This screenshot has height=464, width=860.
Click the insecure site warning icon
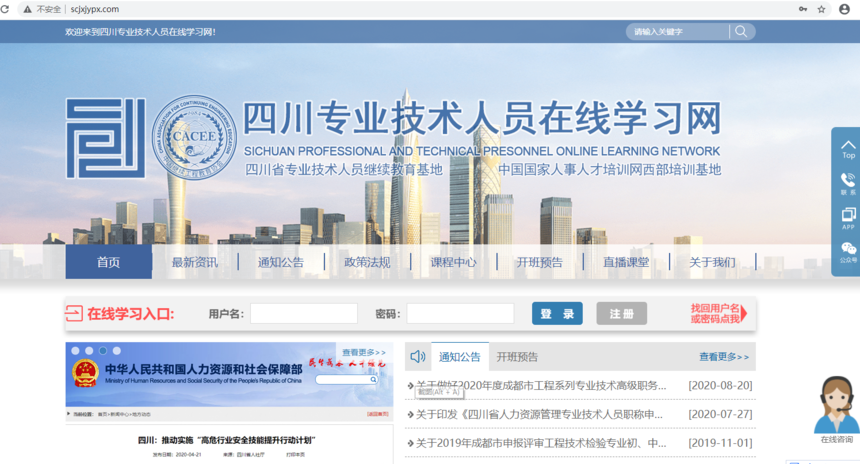point(27,9)
